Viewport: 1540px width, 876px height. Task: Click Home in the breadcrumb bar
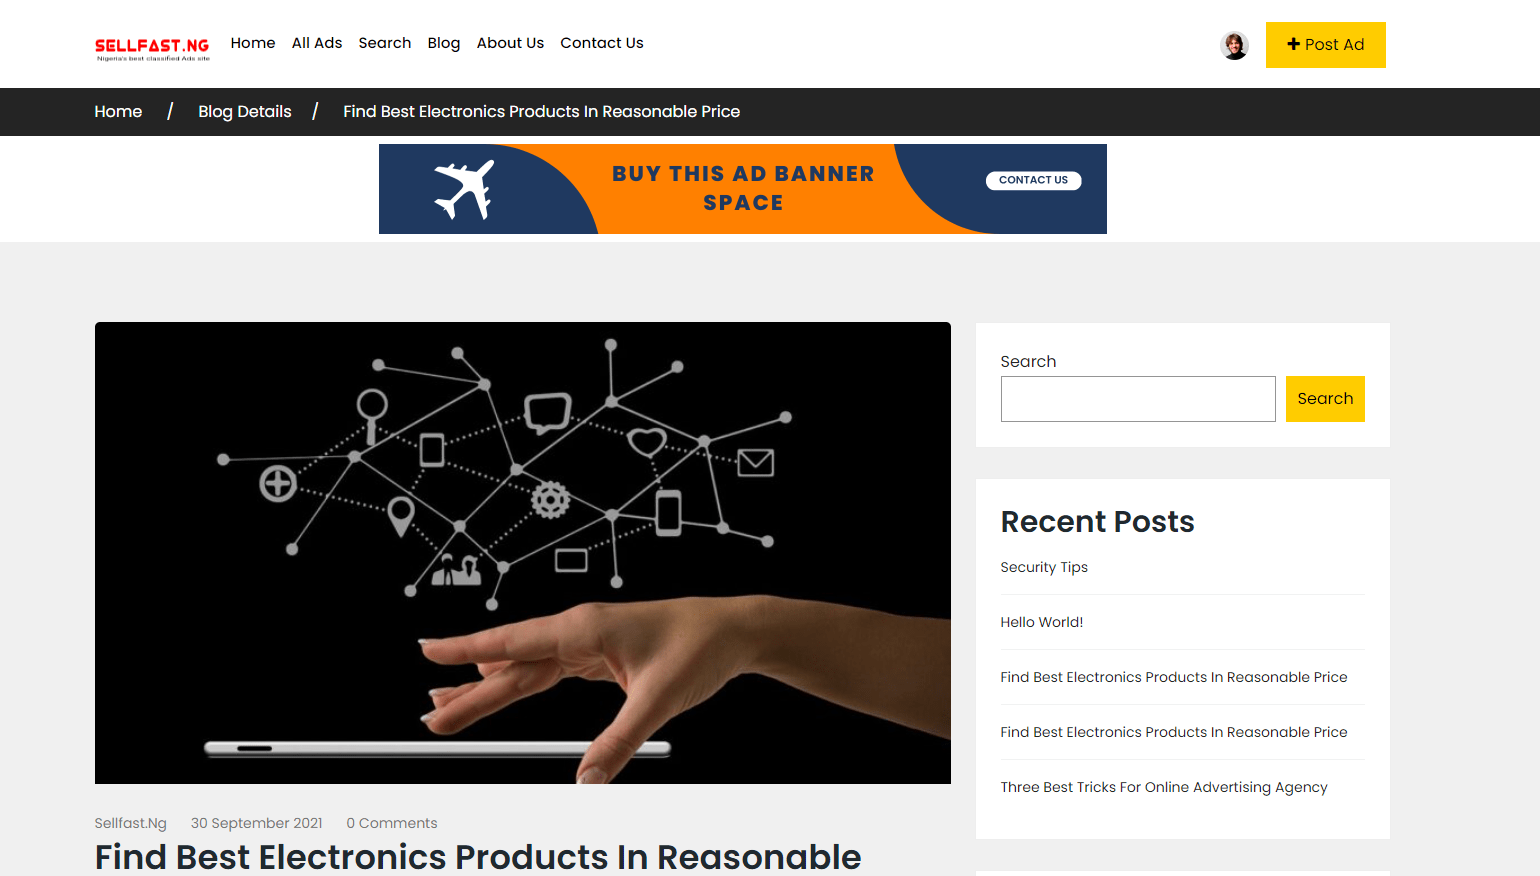pyautogui.click(x=118, y=112)
